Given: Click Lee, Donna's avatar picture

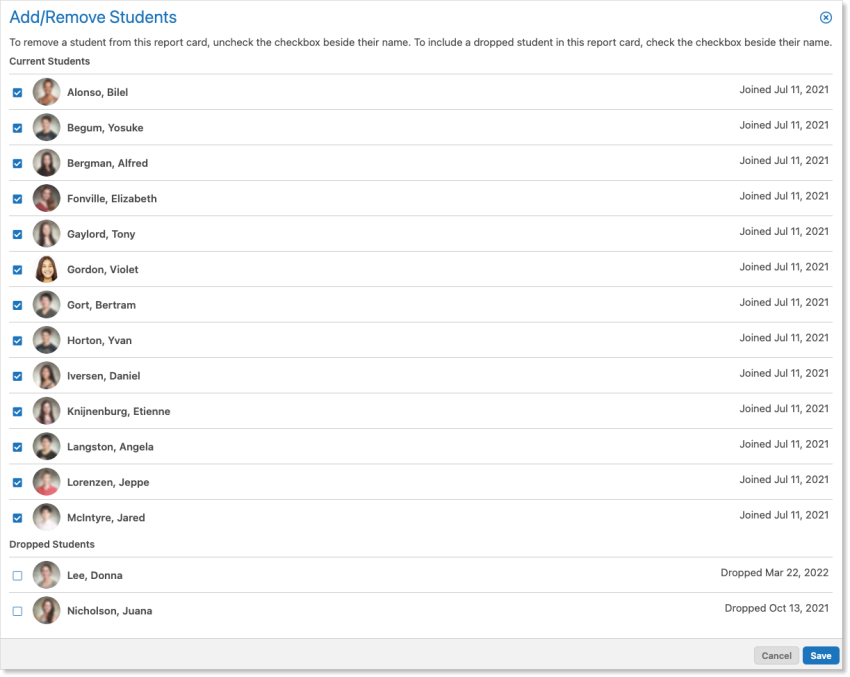Looking at the screenshot, I should pyautogui.click(x=46, y=575).
